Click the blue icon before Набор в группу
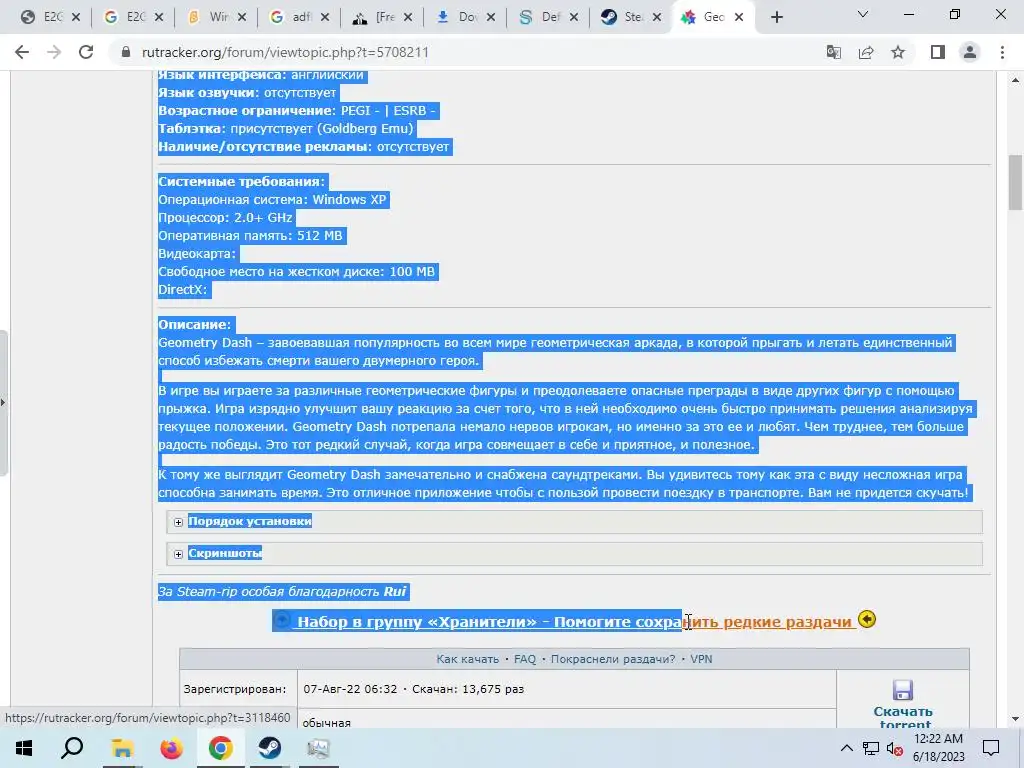 pos(282,620)
